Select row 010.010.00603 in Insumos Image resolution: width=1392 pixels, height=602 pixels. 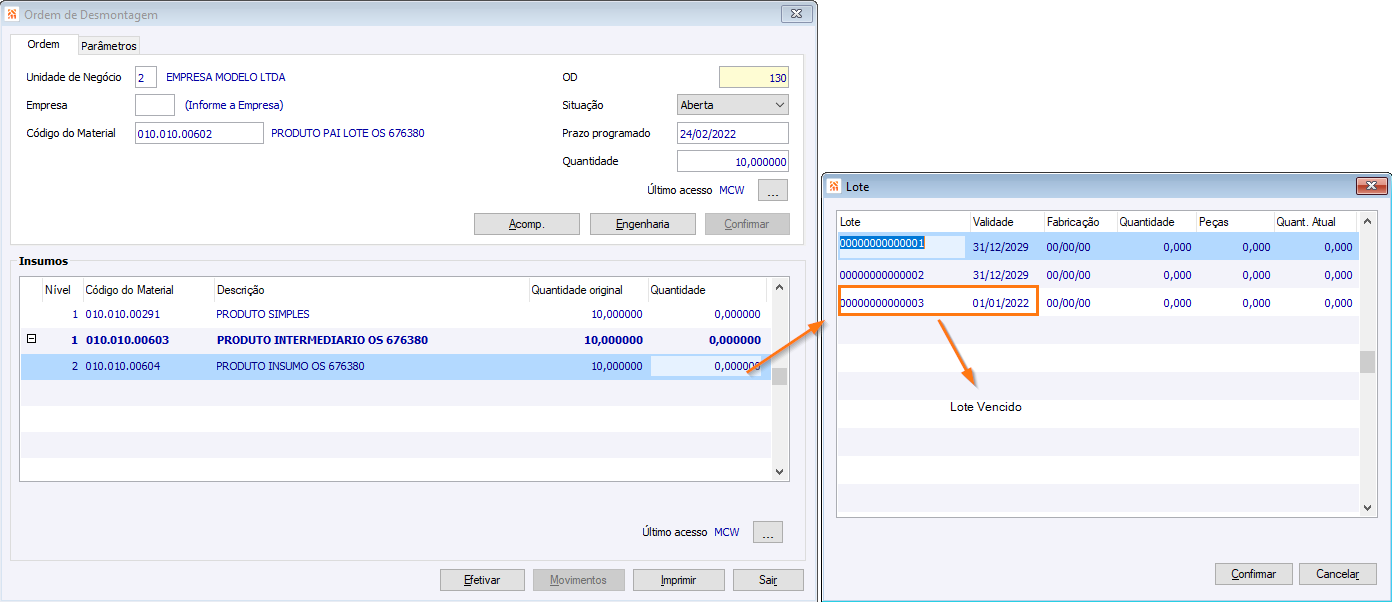click(x=395, y=340)
